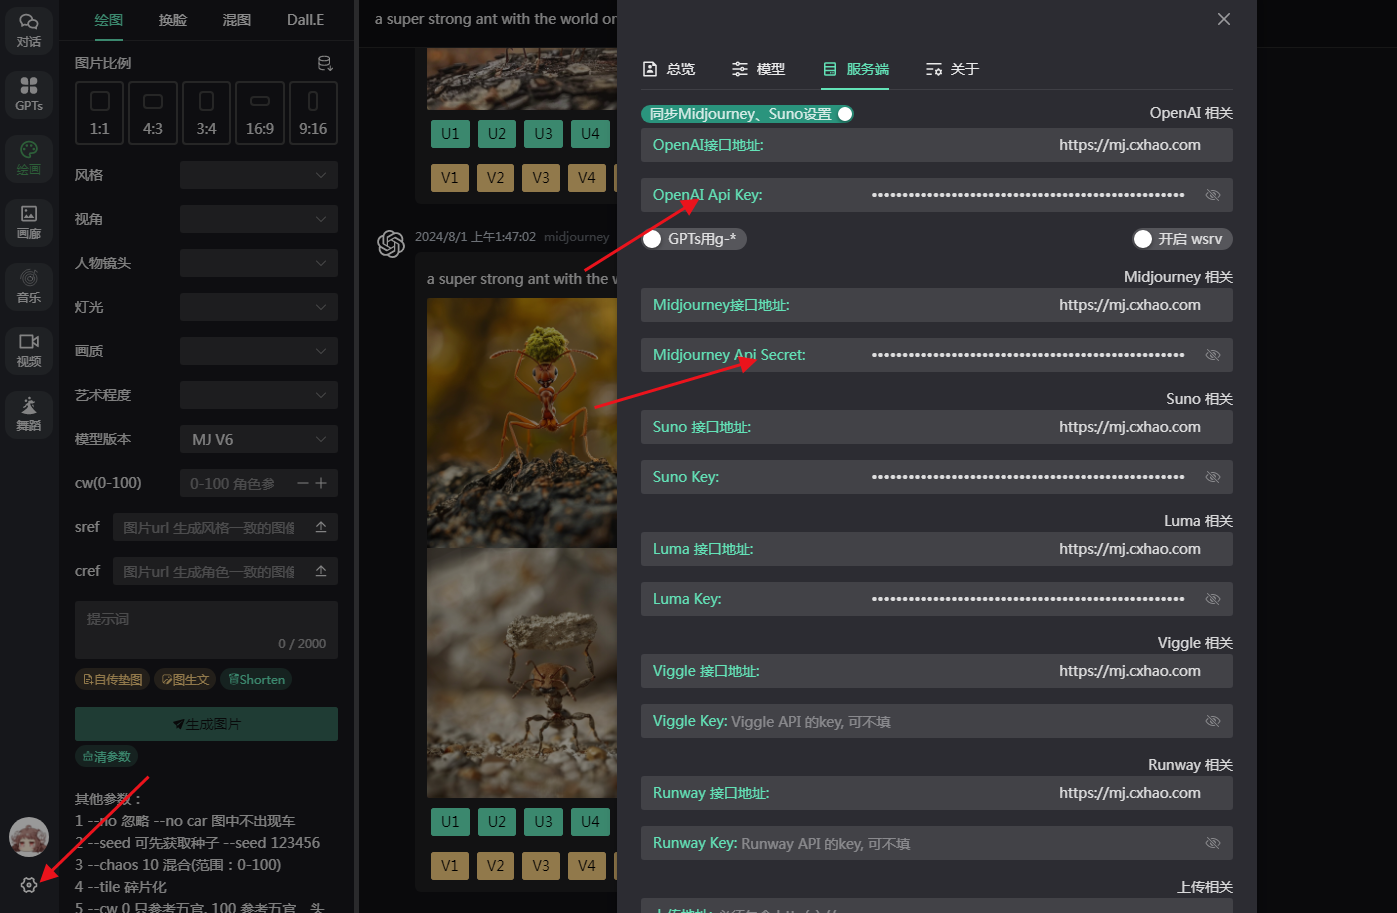Toggle visibility of the Runway Key
Viewport: 1397px width, 913px height.
(1213, 843)
